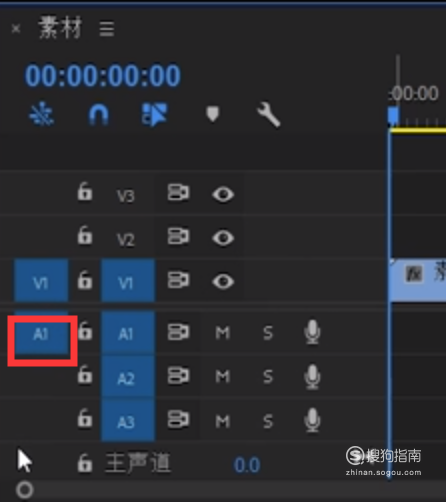446x502 pixels.
Task: Toggle lock on track V3
Action: [x=85, y=192]
